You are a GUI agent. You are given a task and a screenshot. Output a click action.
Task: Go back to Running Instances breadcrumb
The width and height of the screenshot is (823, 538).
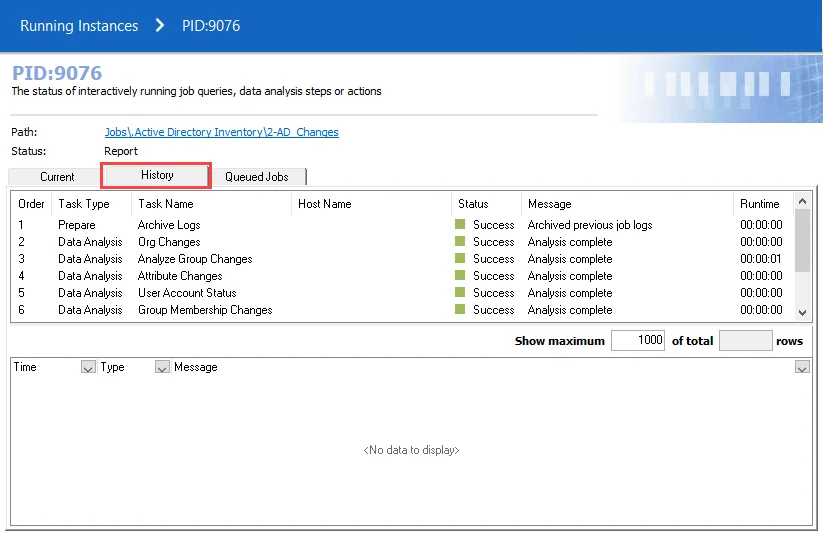point(79,26)
